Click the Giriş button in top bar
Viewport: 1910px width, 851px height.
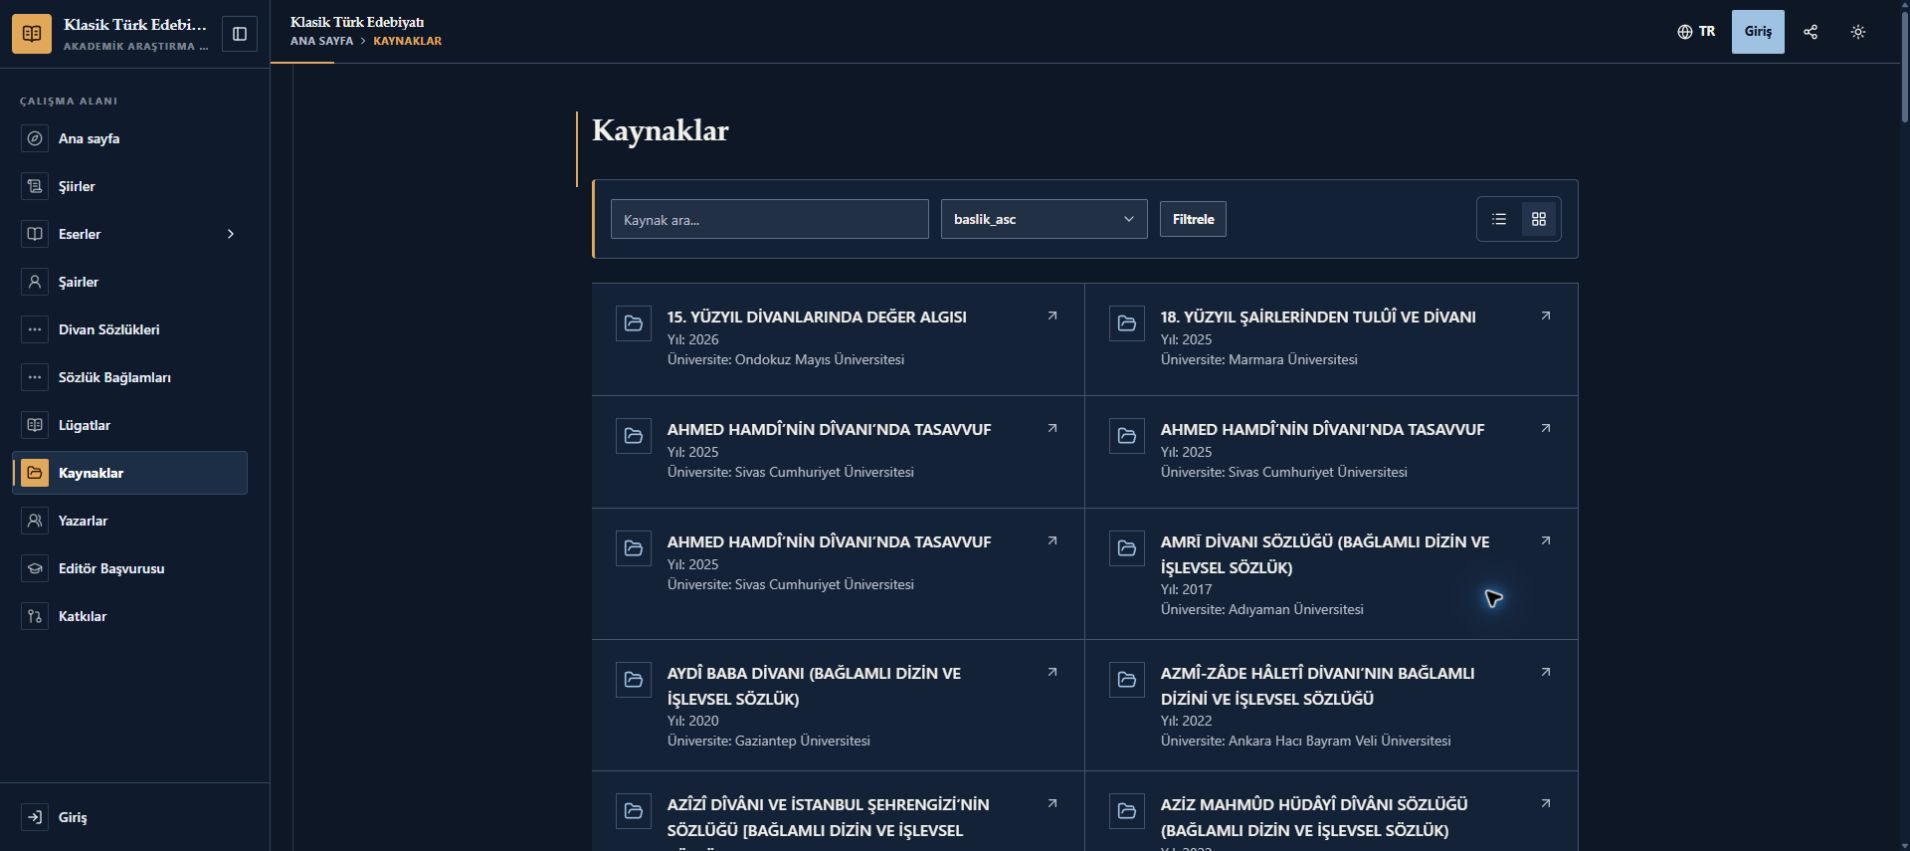pyautogui.click(x=1758, y=32)
